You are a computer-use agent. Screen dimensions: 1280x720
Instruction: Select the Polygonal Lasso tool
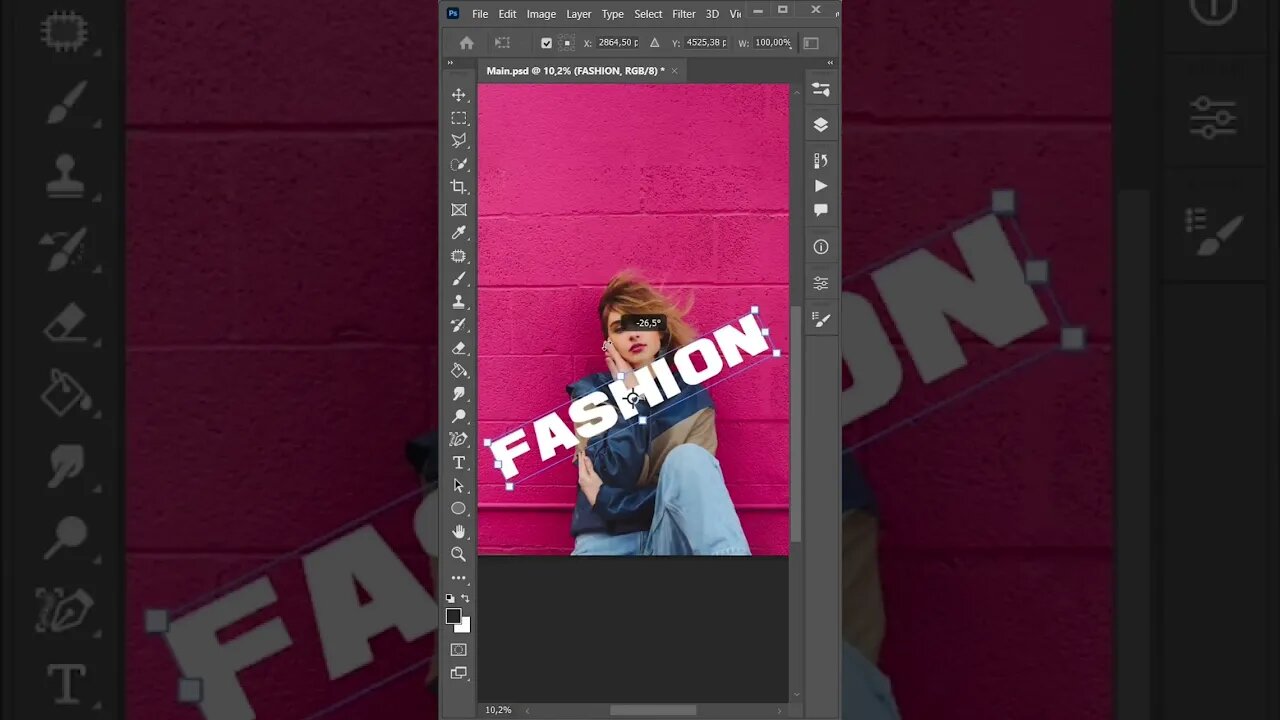click(459, 141)
